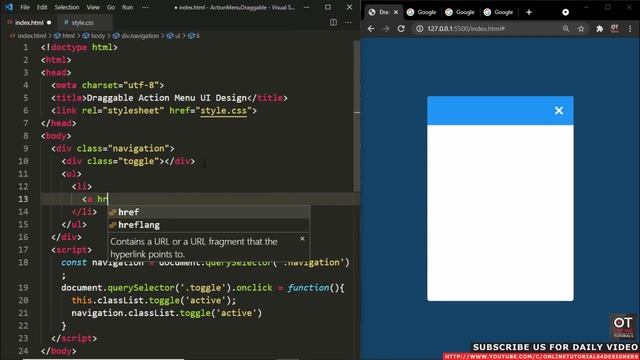
Task: Click line number 19 in gutter
Action: click(x=23, y=288)
